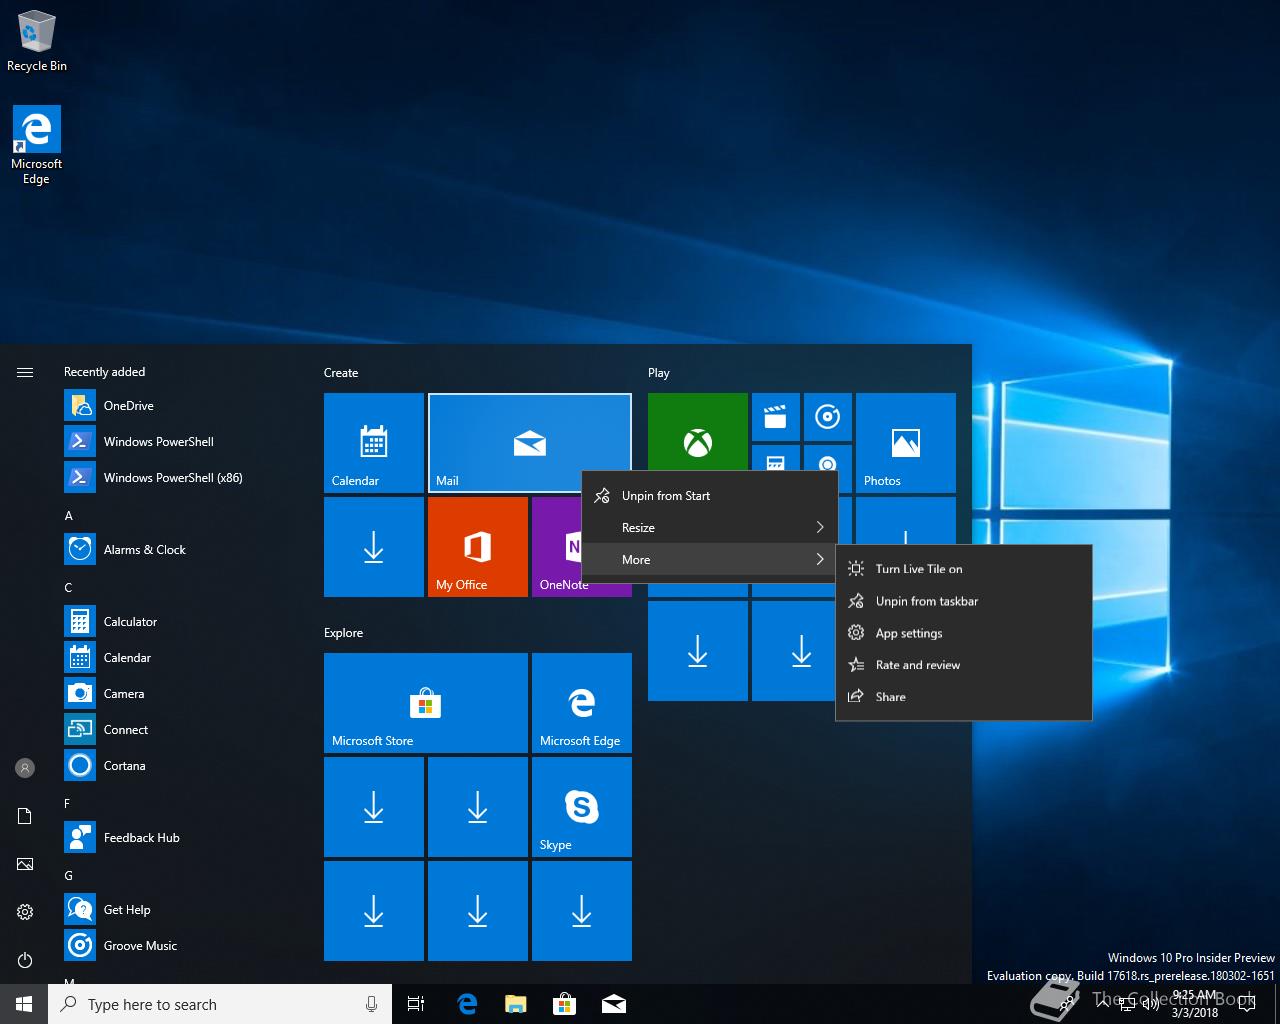Open Microsoft Edge from the taskbar
Image resolution: width=1280 pixels, height=1024 pixels.
pos(467,1004)
